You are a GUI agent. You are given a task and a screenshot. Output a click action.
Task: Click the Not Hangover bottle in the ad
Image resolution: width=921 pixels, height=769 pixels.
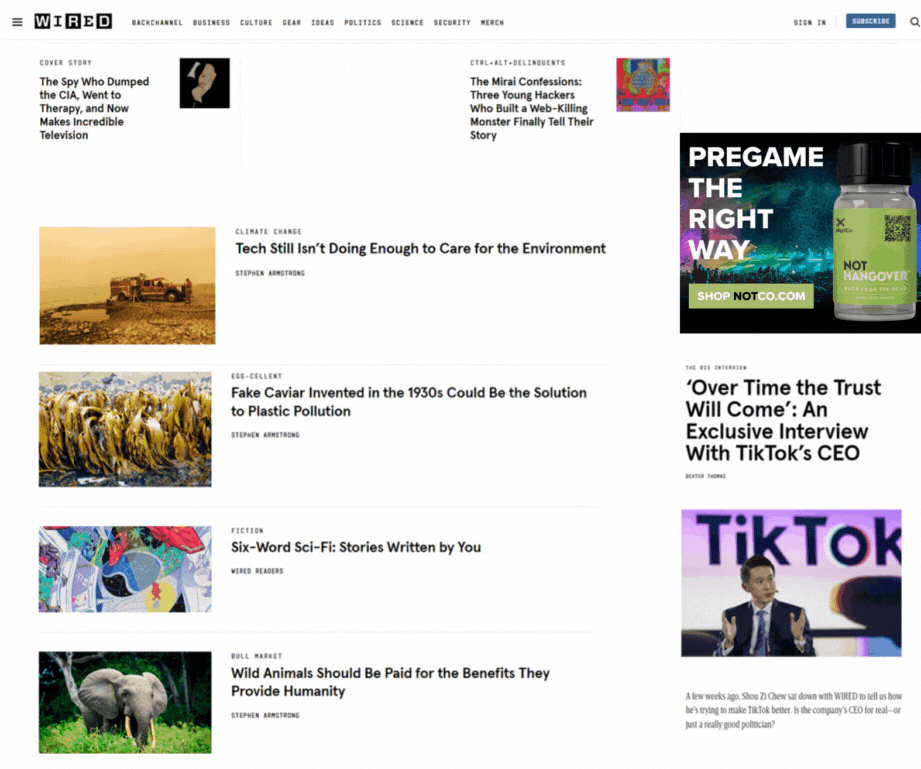click(x=875, y=232)
